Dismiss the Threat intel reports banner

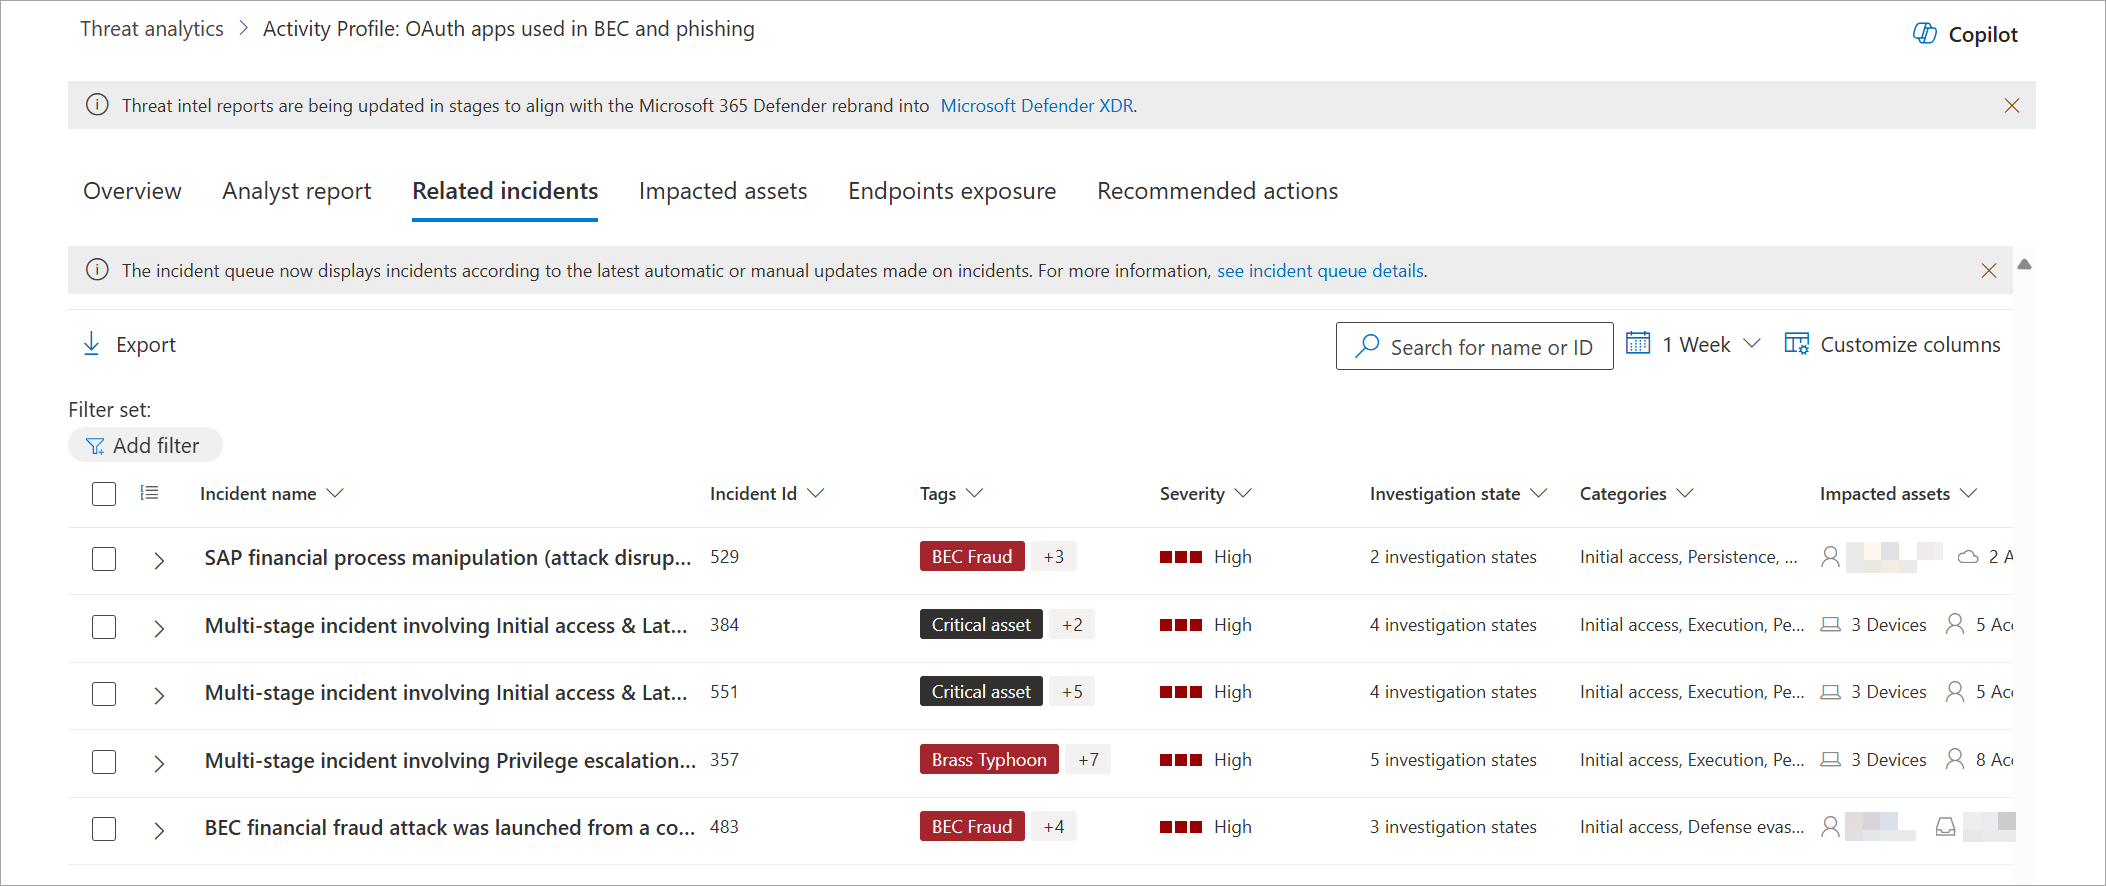point(2012,106)
